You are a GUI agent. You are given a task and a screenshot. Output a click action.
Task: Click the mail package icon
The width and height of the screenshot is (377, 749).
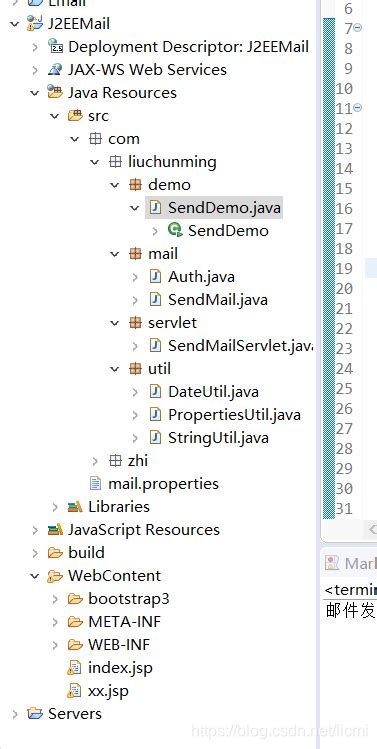135,254
